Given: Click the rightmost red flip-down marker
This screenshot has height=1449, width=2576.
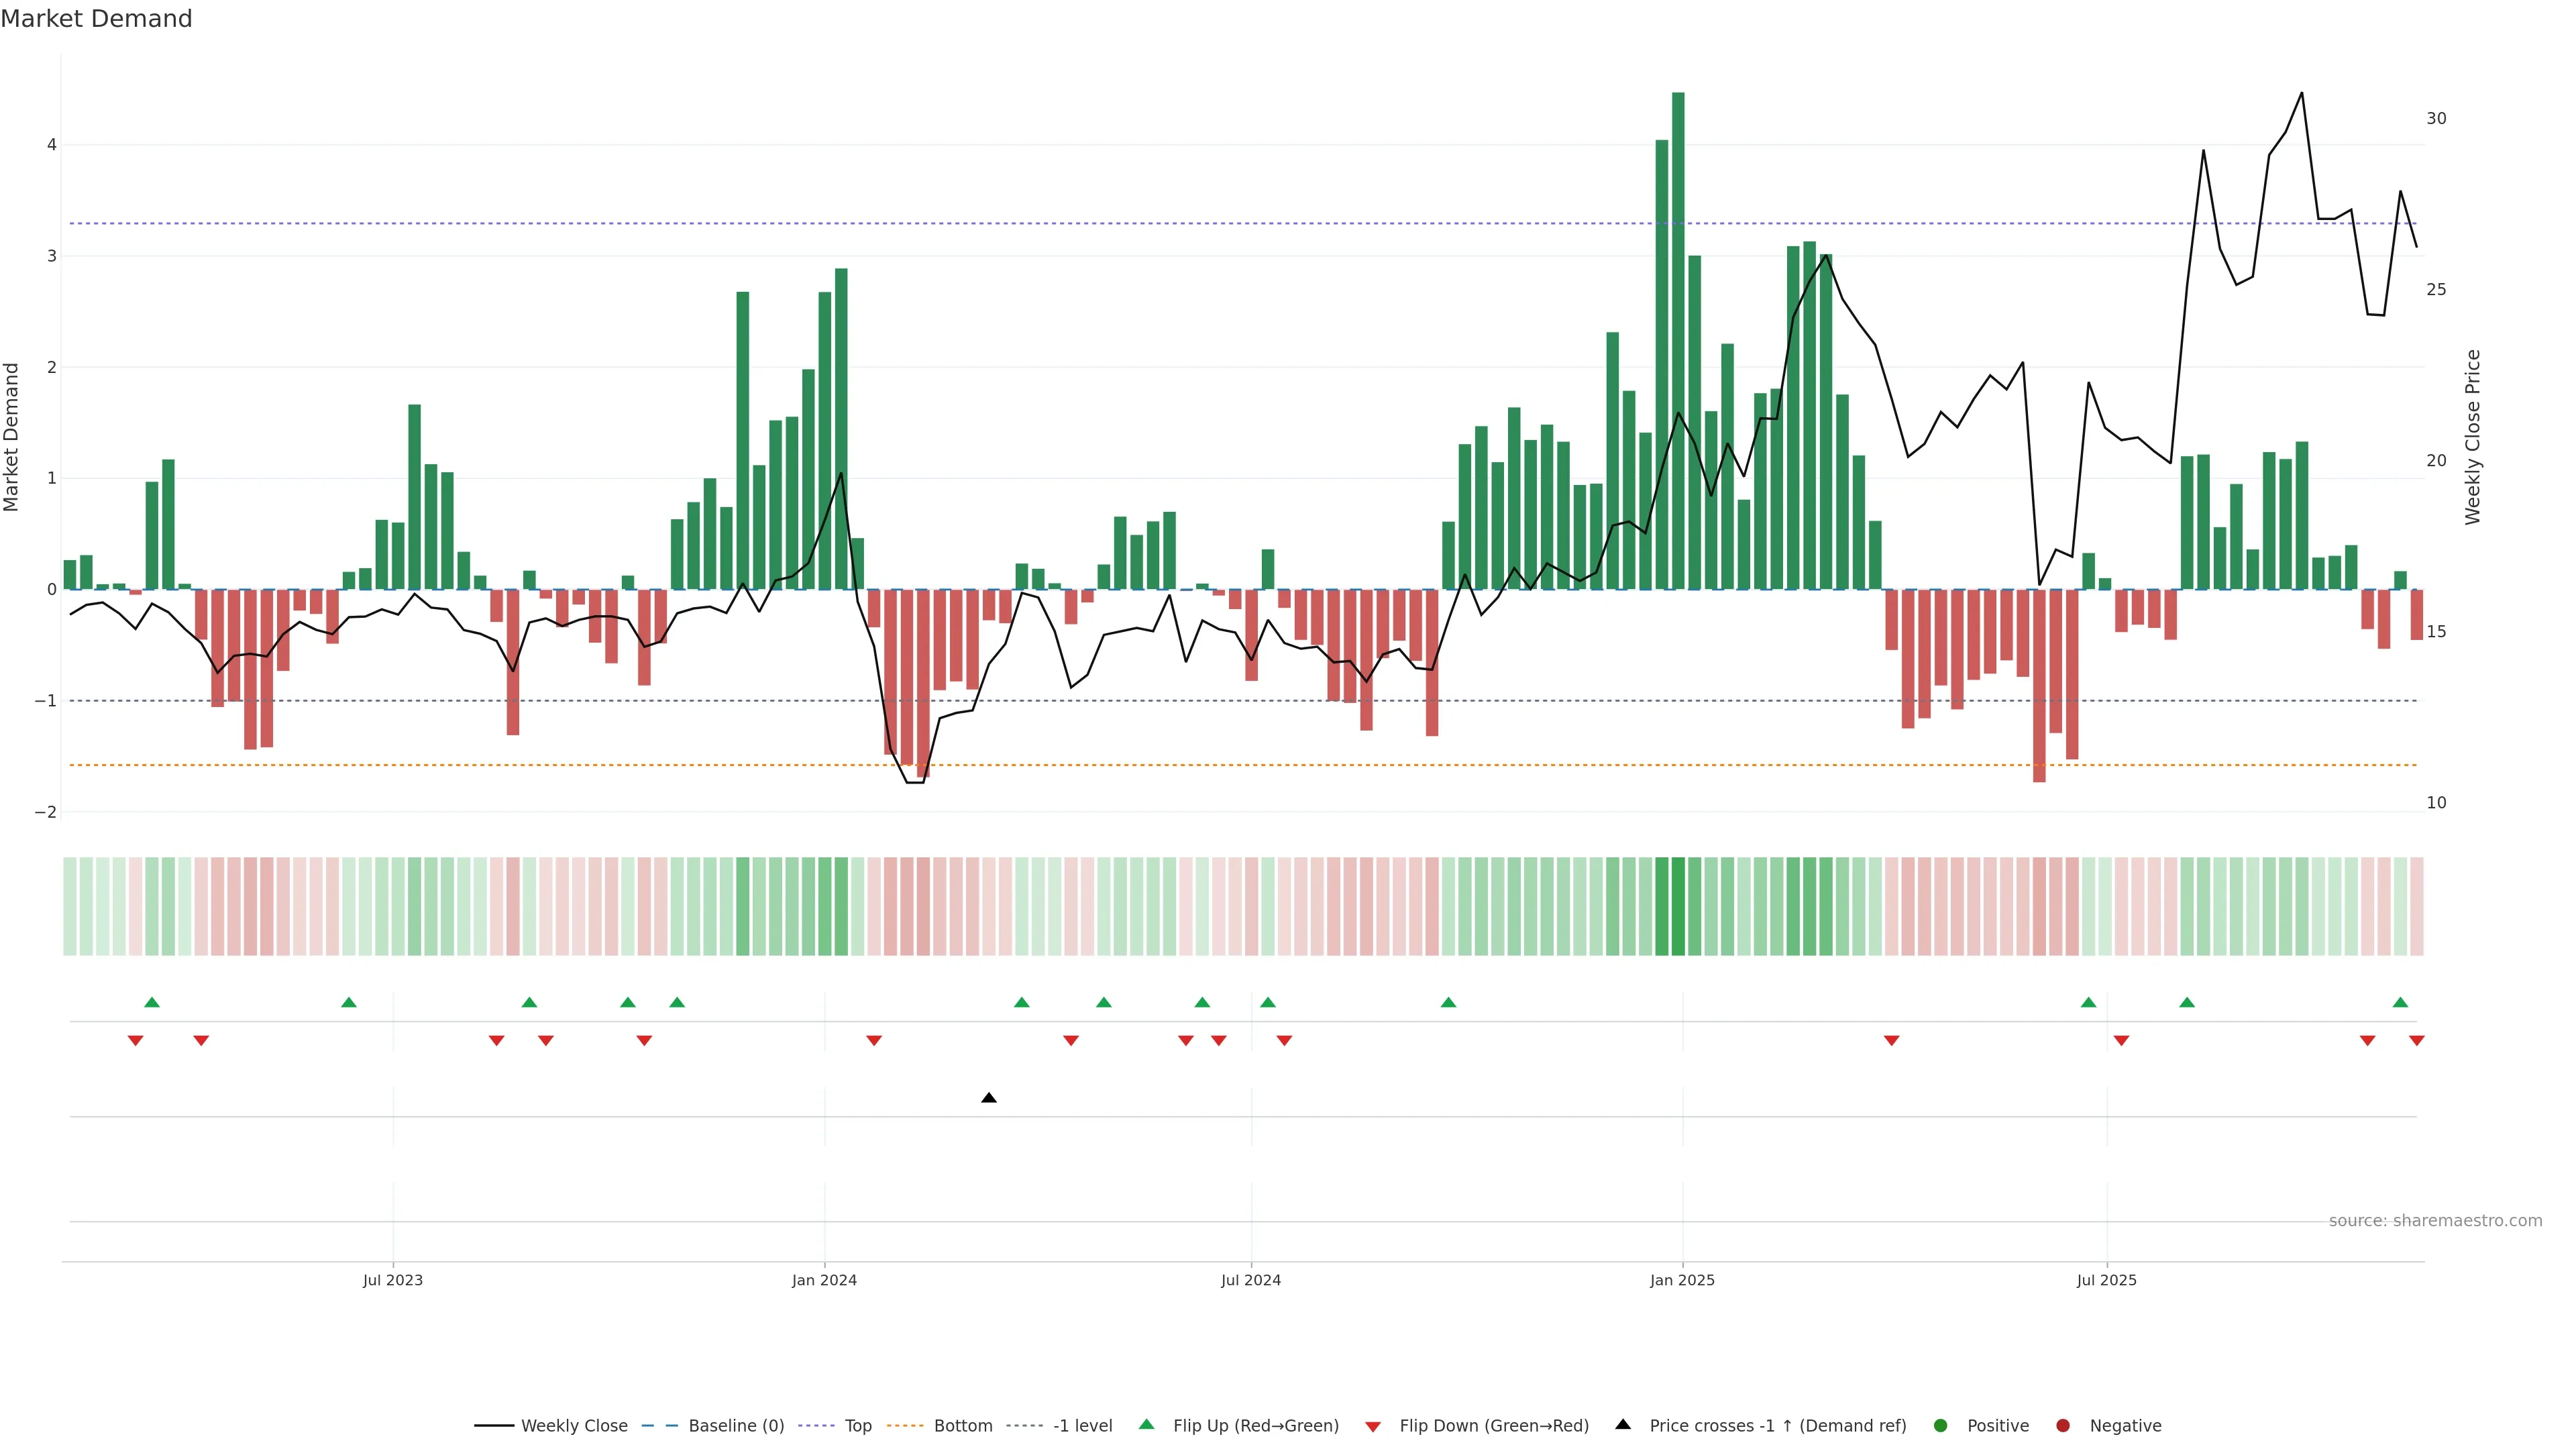Looking at the screenshot, I should coord(2416,1041).
